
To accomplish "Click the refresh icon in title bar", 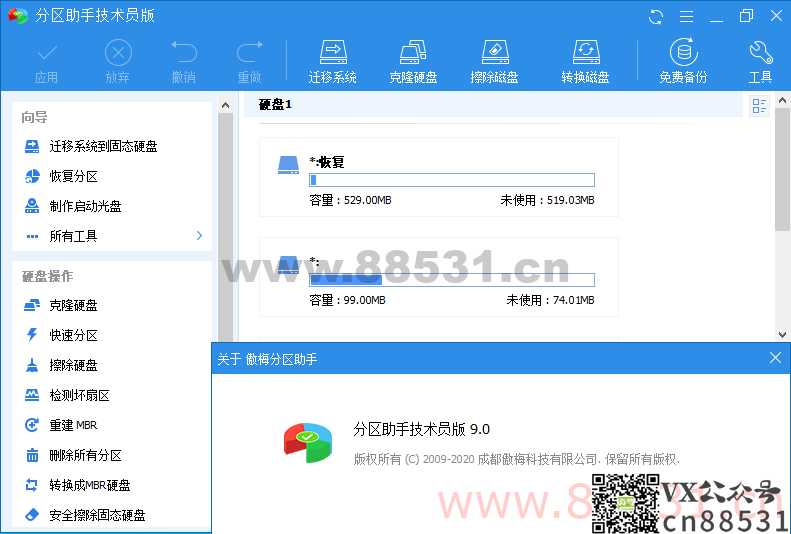I will click(x=656, y=17).
